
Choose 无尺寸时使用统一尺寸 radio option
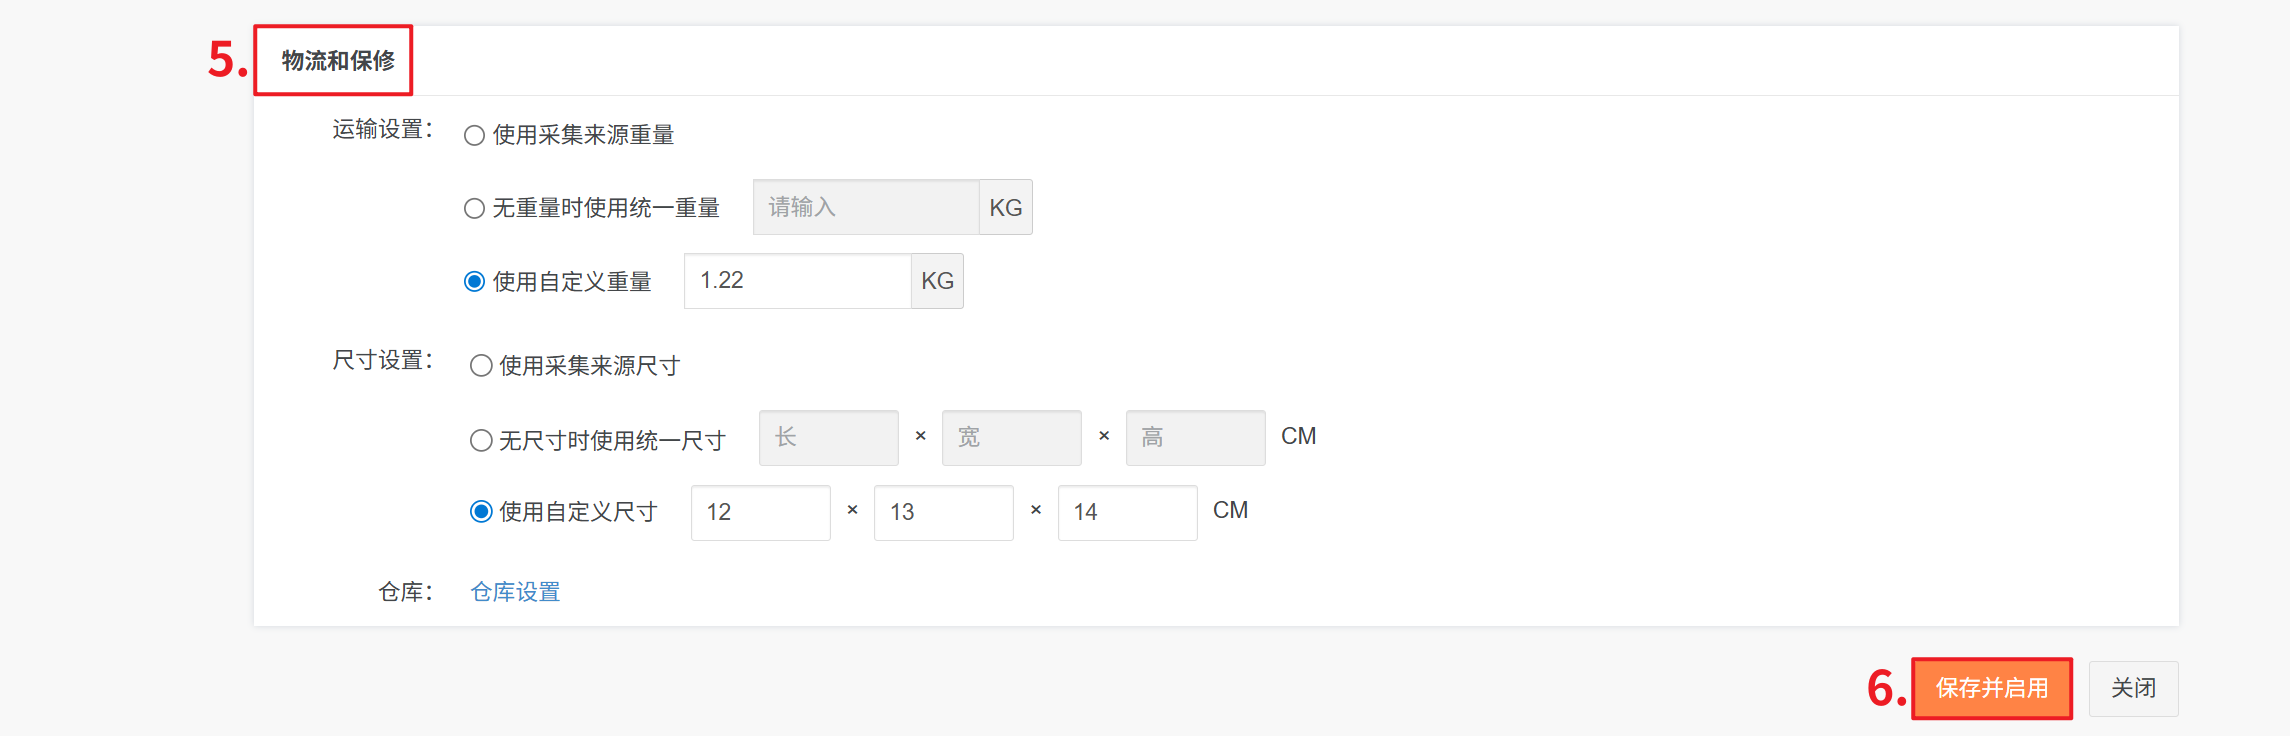click(481, 440)
